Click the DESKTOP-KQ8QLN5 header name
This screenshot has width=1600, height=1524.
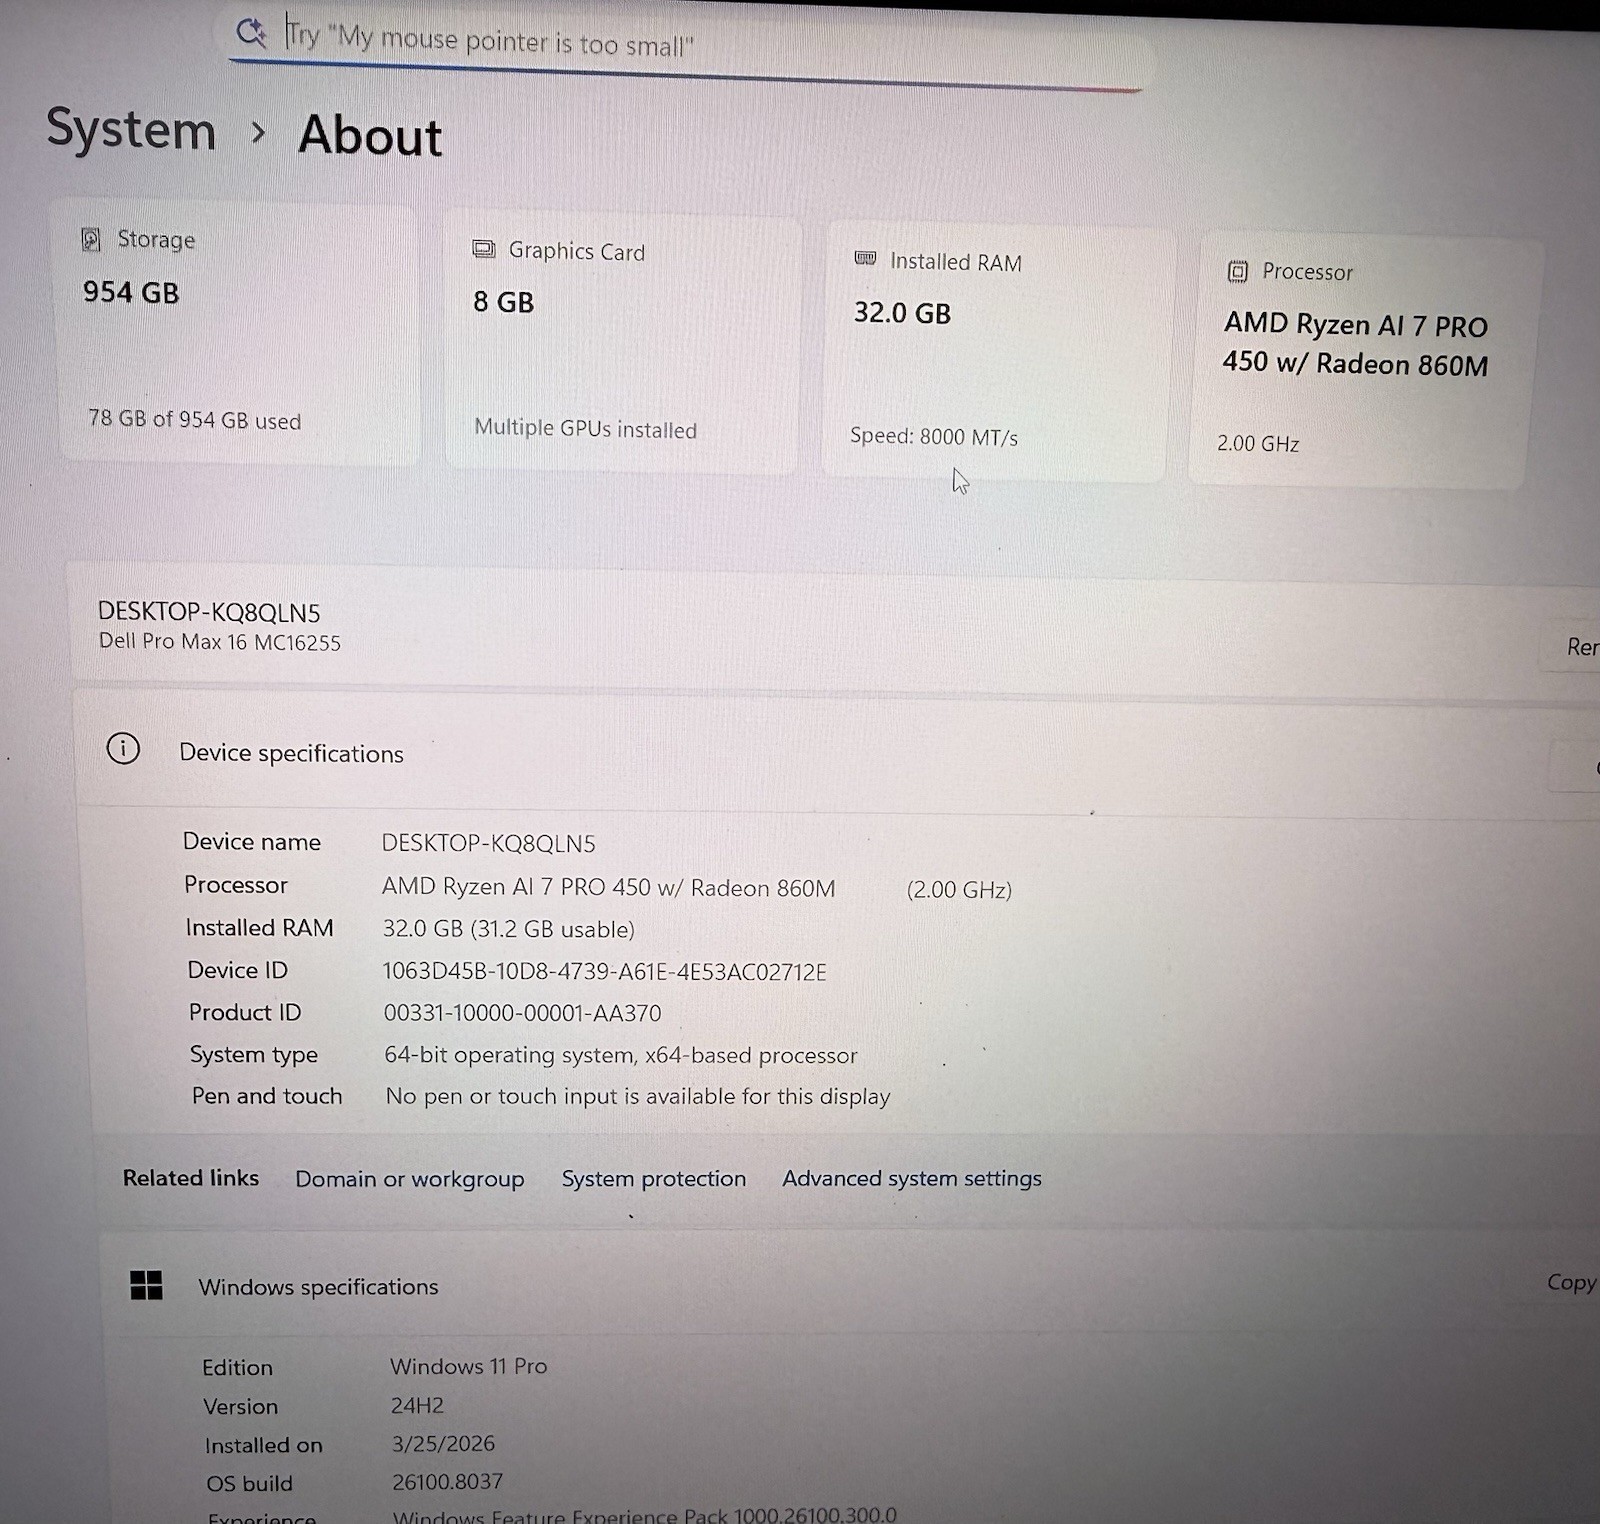point(209,612)
